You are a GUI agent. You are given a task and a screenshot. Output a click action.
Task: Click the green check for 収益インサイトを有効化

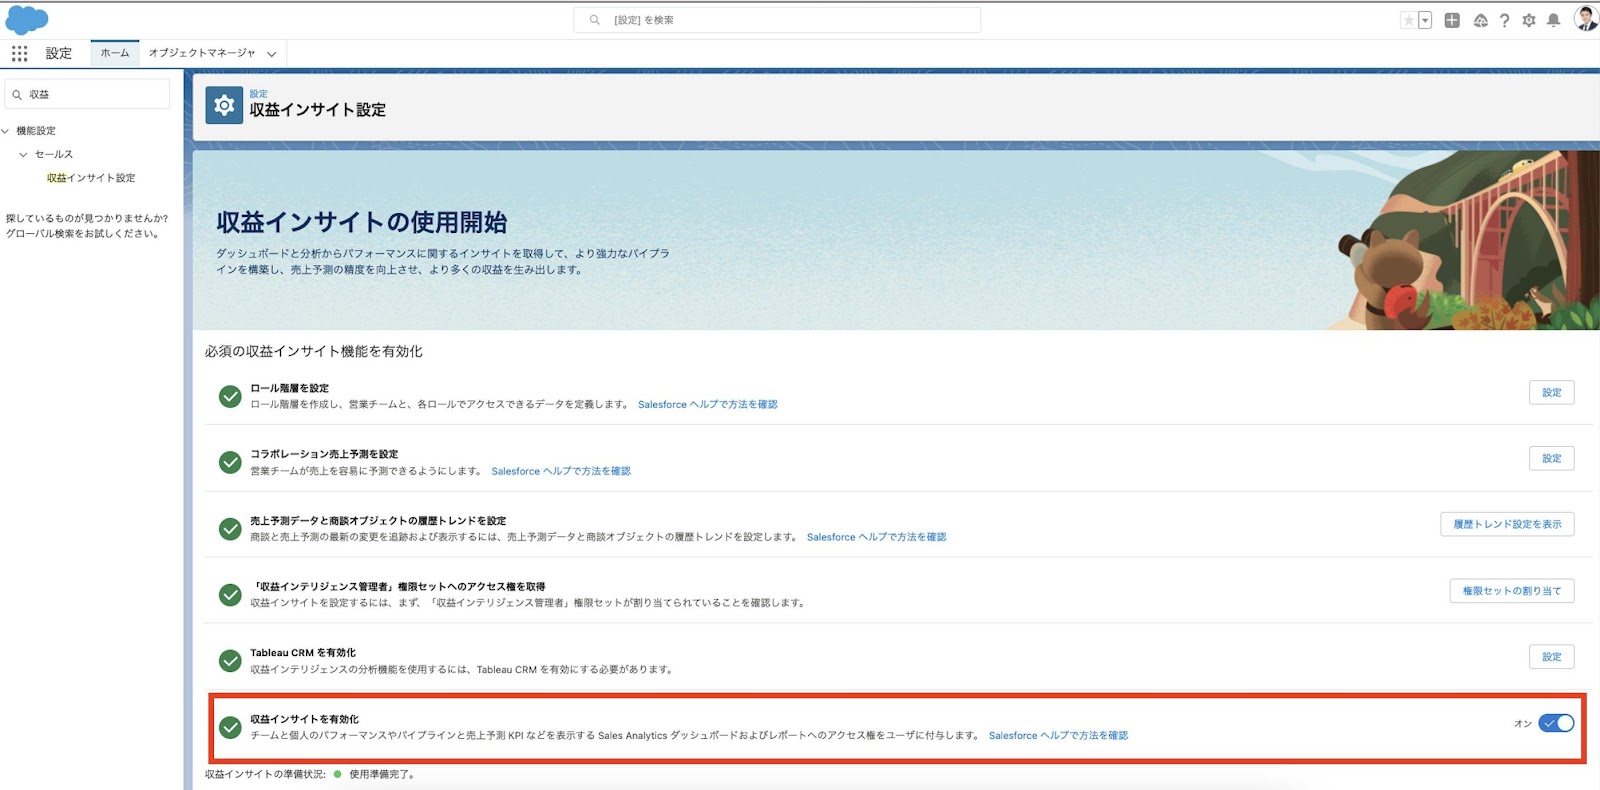(x=230, y=727)
